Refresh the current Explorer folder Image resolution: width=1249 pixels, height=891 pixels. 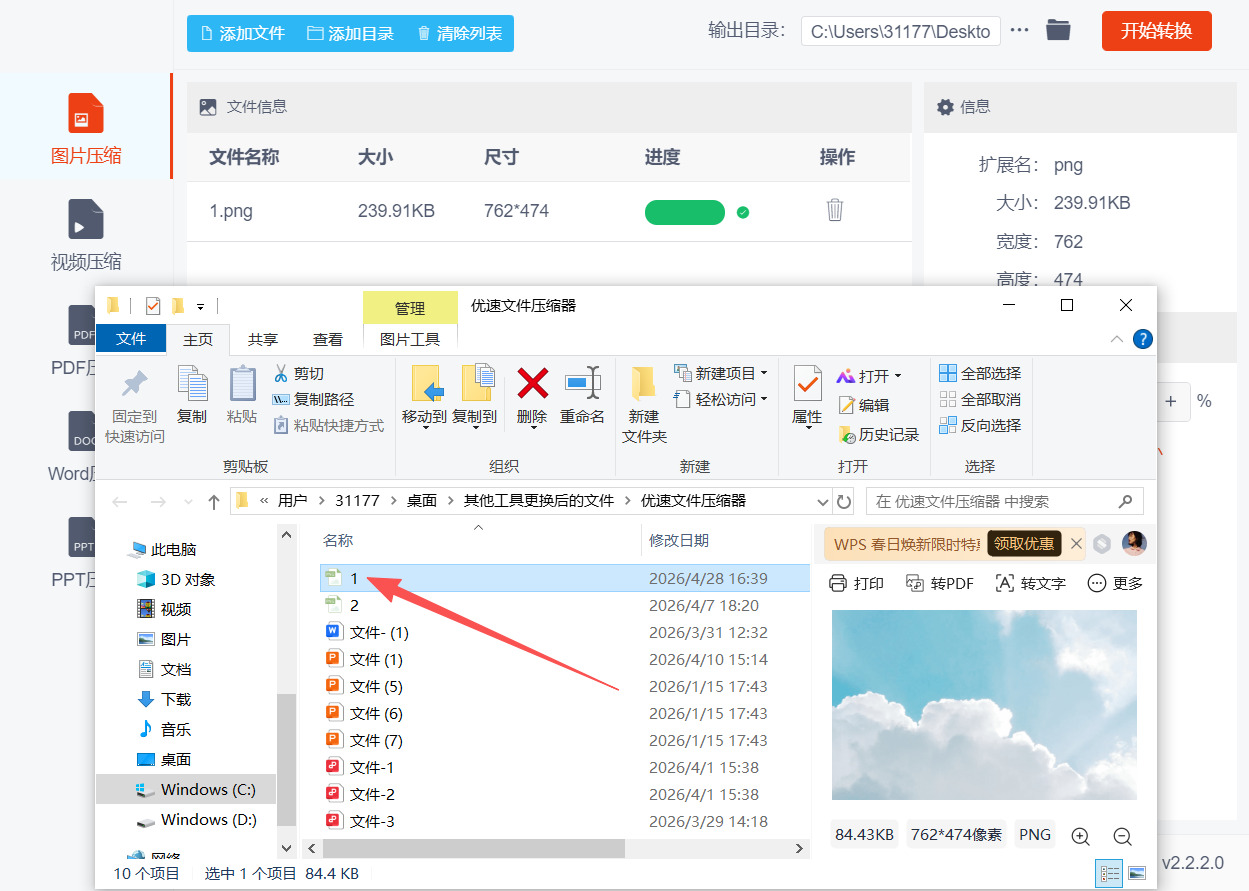pos(844,501)
